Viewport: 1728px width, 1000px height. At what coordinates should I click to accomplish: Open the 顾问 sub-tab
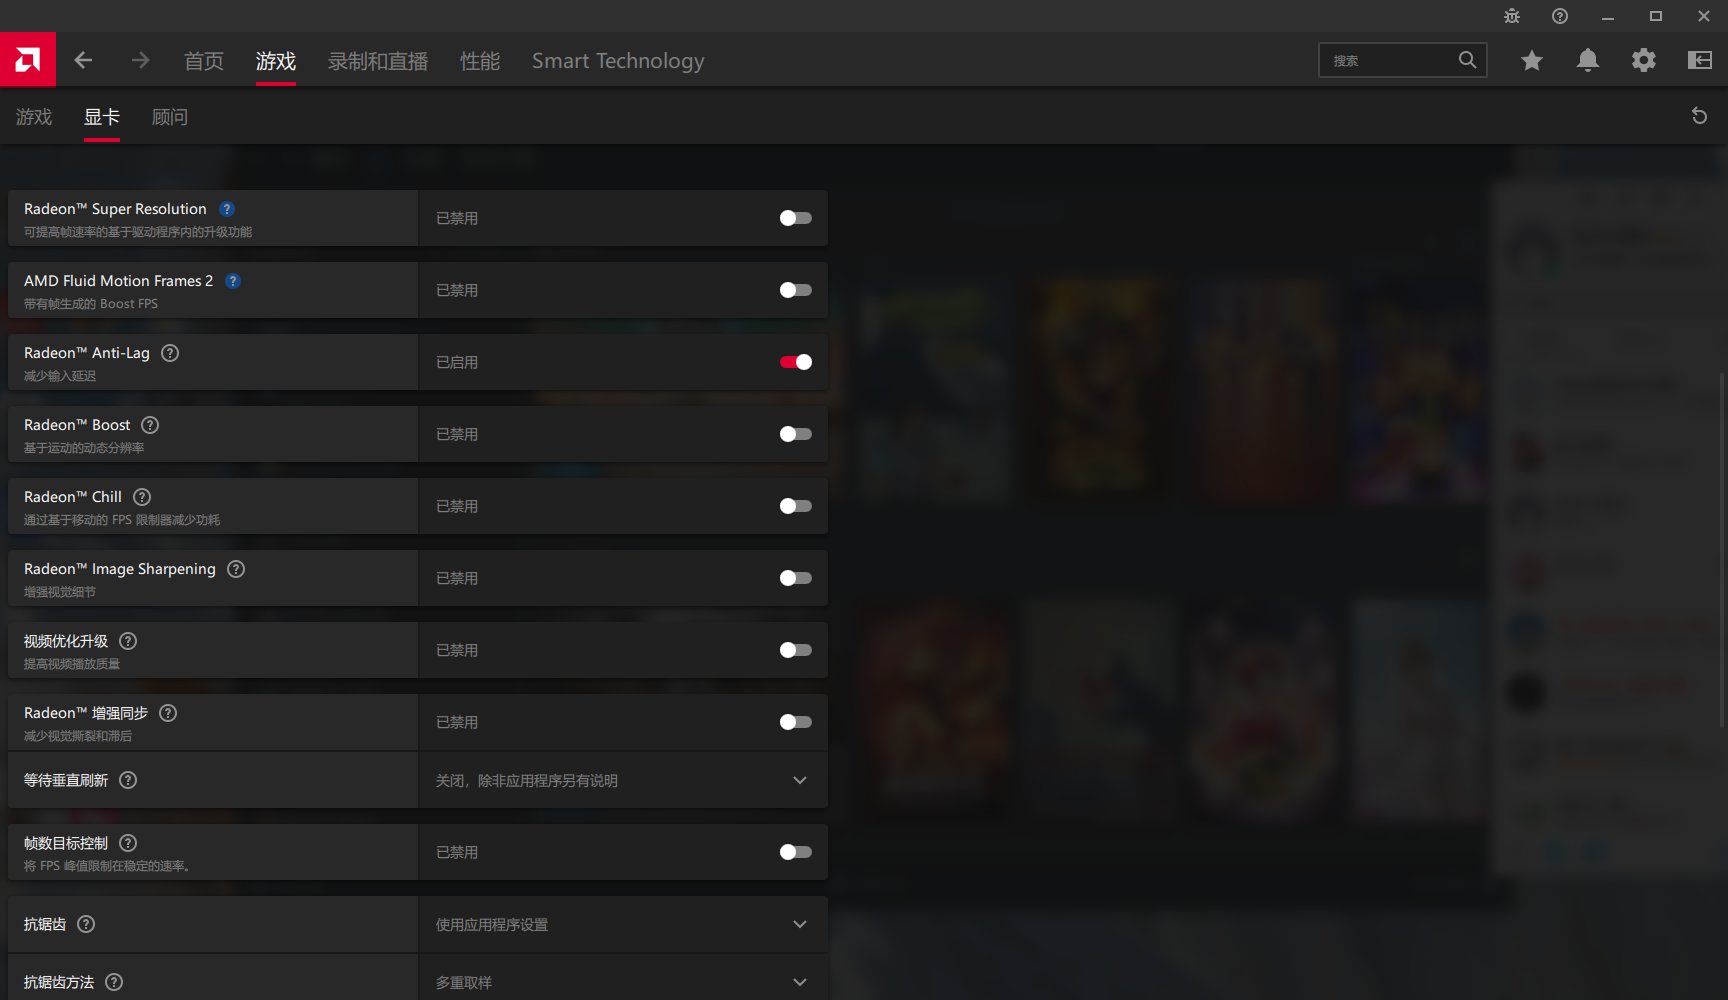(170, 117)
